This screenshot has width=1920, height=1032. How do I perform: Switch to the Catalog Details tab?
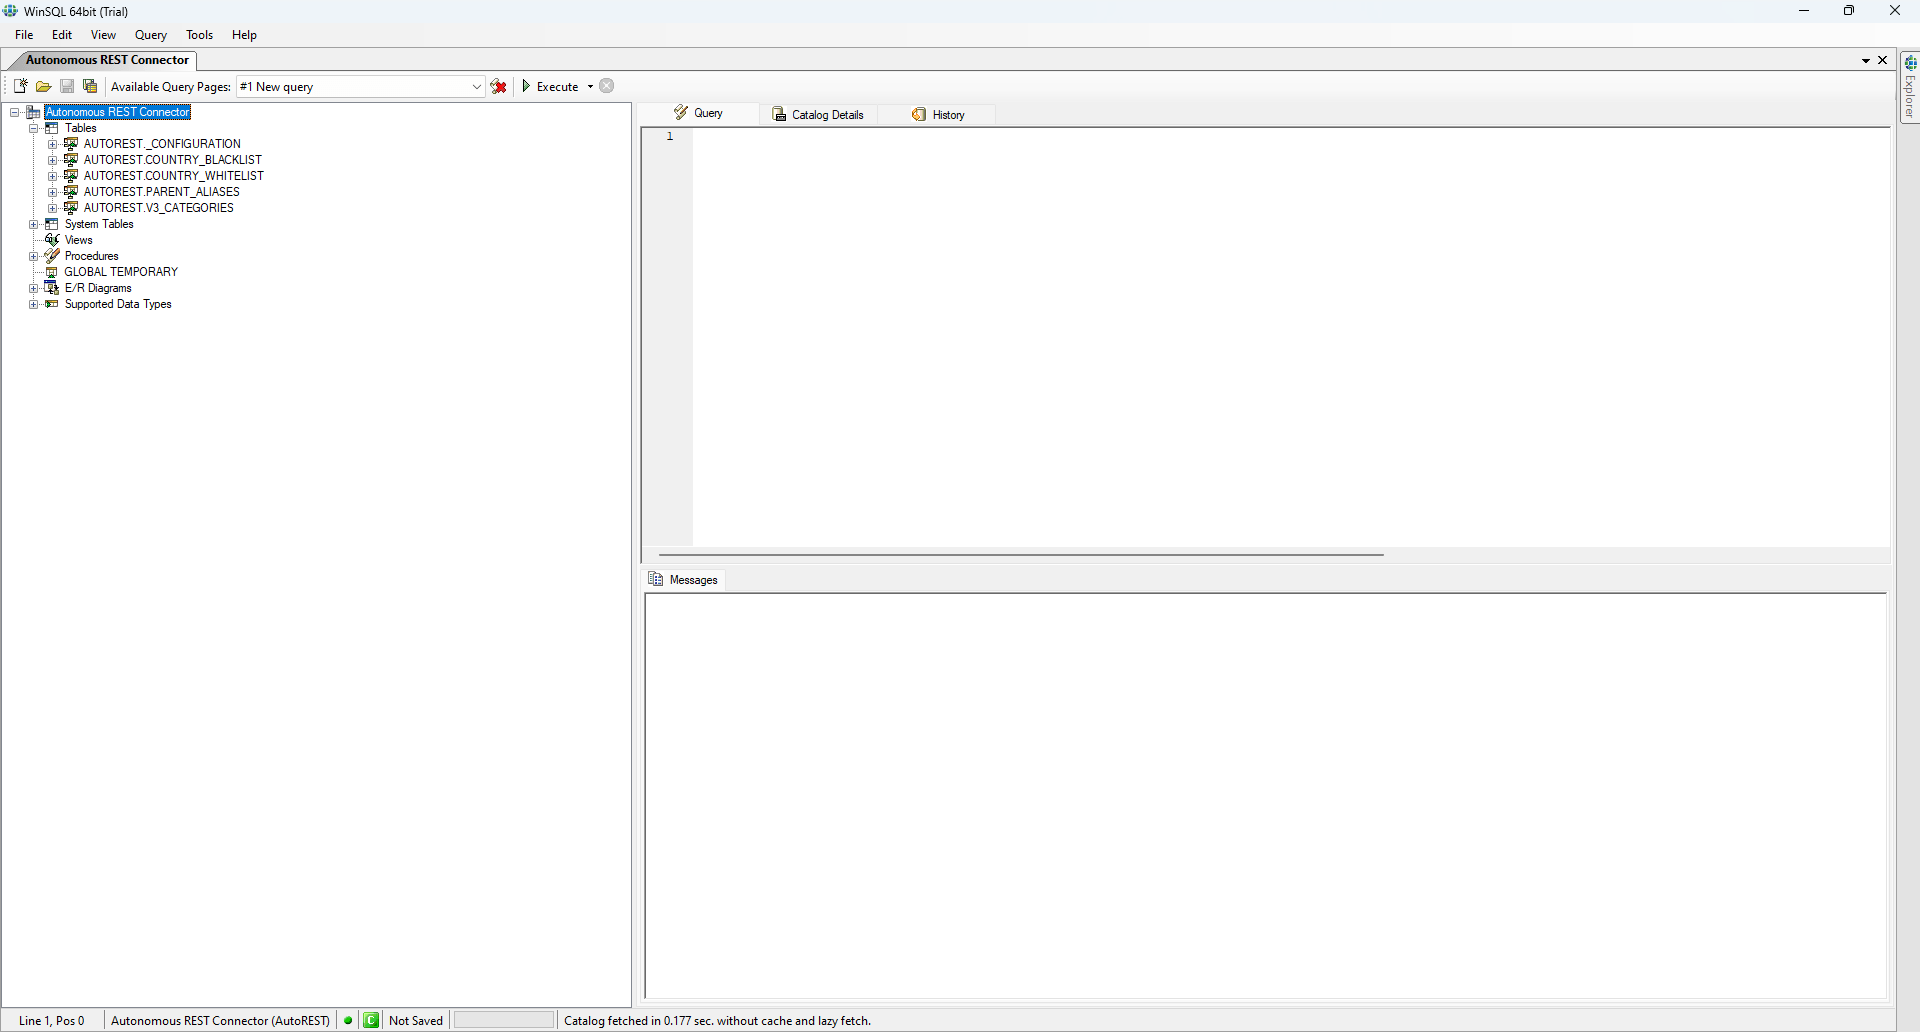[818, 115]
